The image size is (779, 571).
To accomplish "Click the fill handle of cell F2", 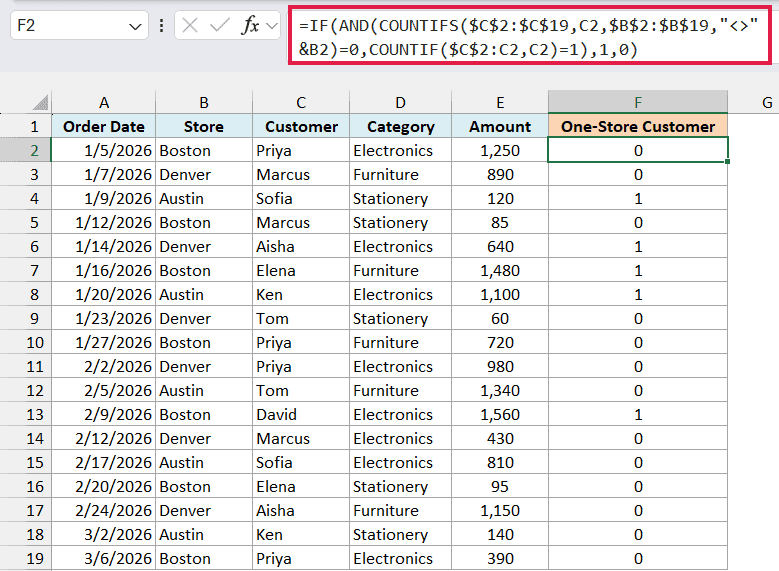I will click(727, 162).
